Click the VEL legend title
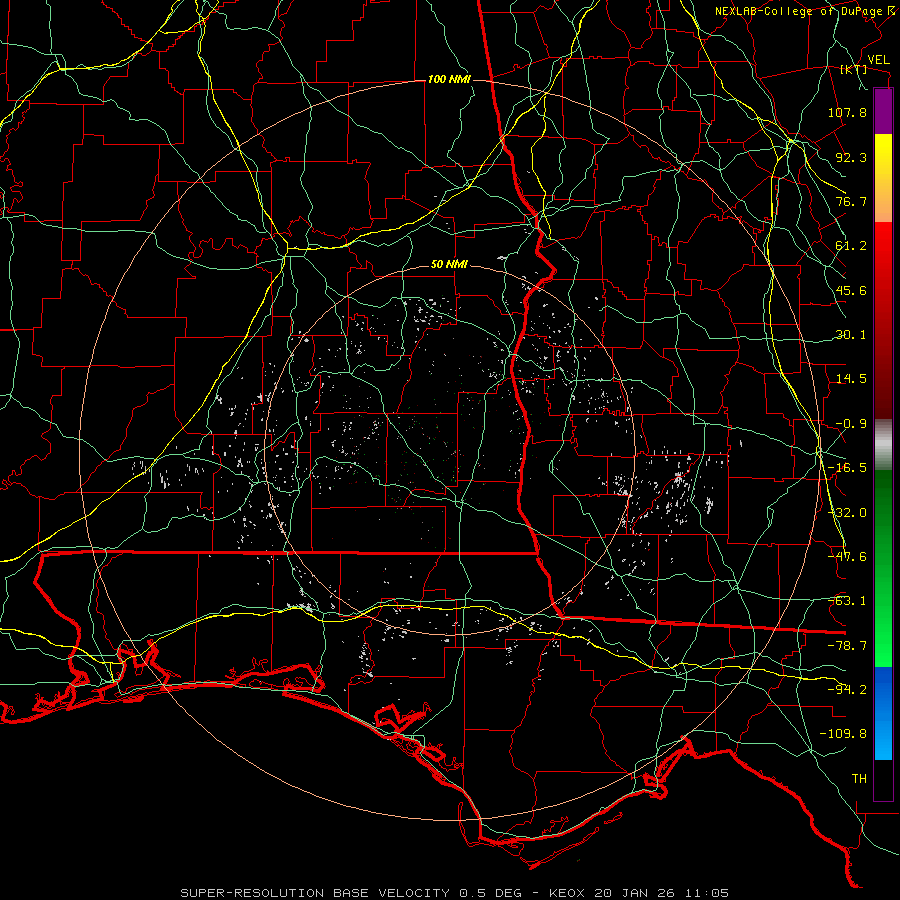900x900 pixels. click(x=879, y=60)
